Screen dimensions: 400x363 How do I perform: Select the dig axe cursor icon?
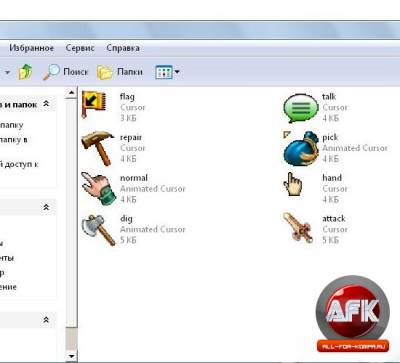coord(98,230)
